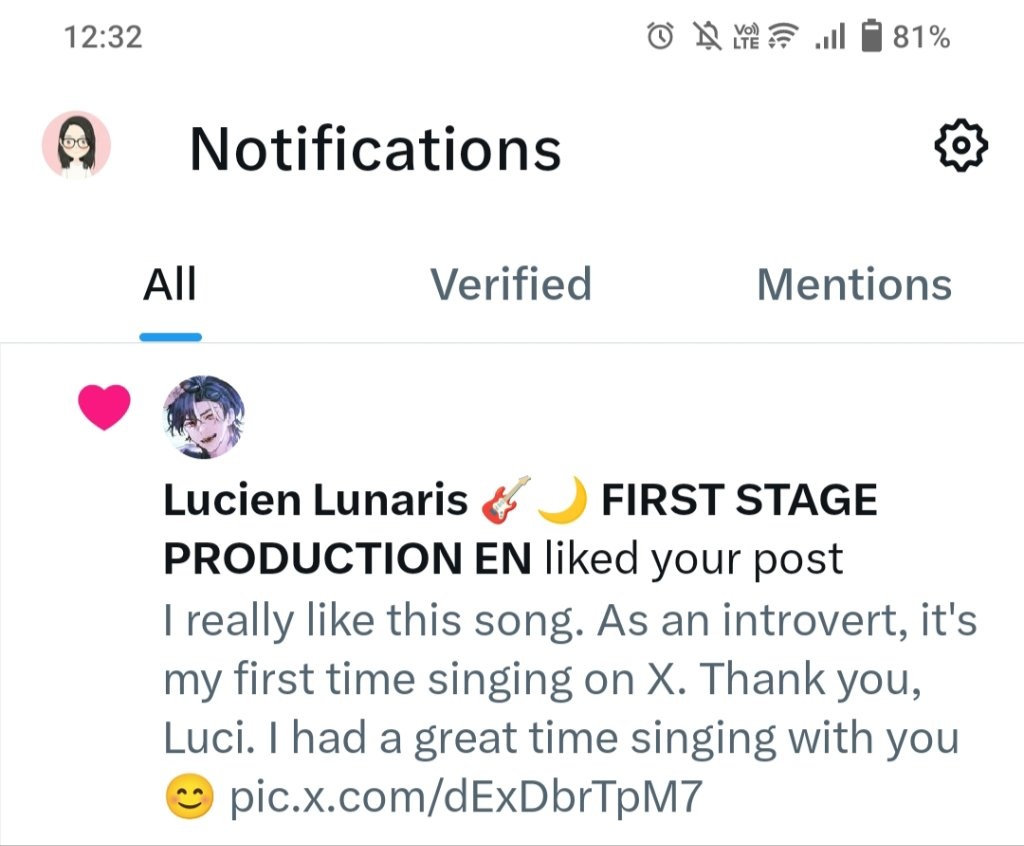
Task: Switch to the Verified tab
Action: pyautogui.click(x=511, y=285)
